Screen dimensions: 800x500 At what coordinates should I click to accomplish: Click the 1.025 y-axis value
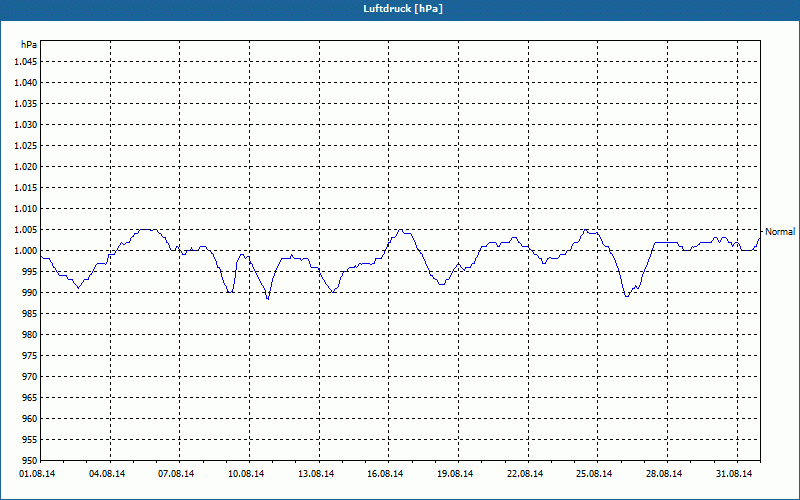point(28,145)
